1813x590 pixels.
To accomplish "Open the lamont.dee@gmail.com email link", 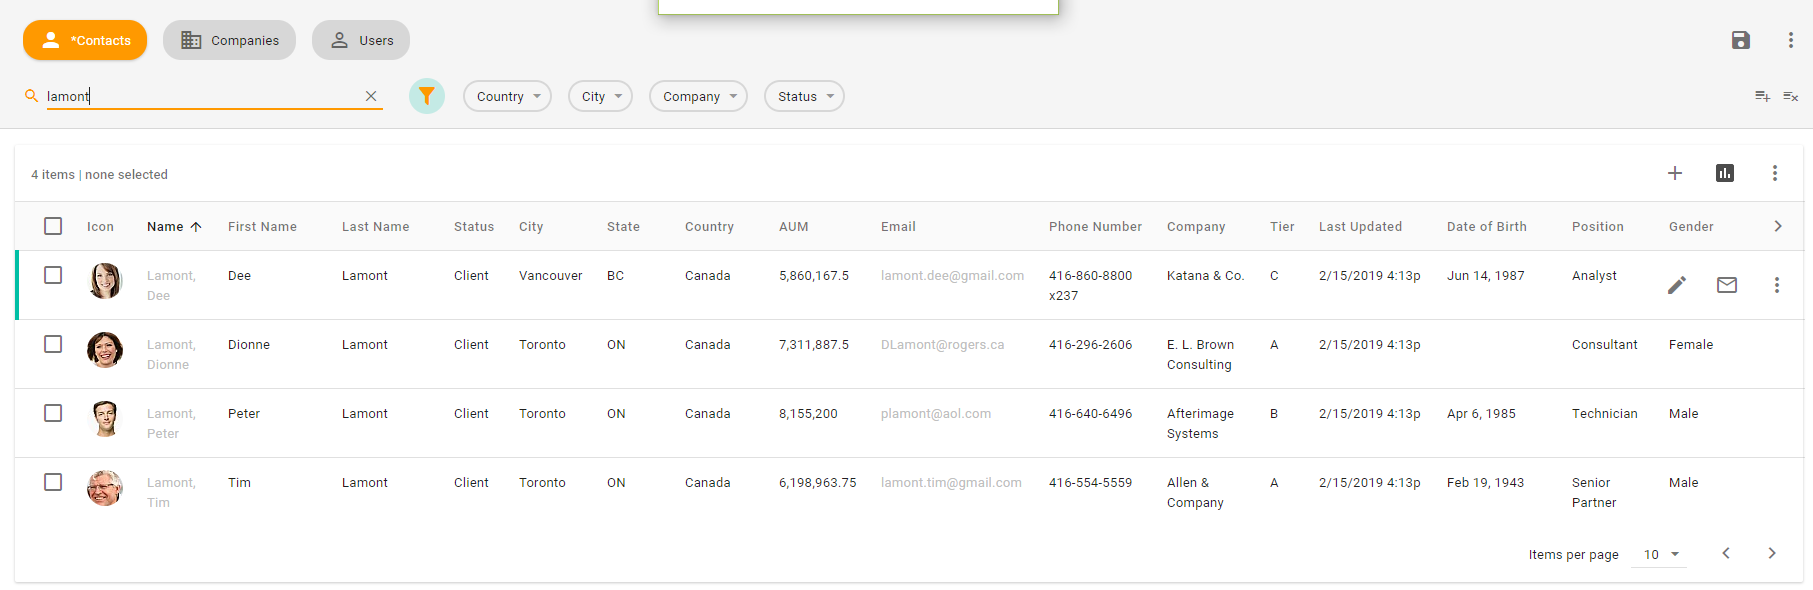I will pos(952,276).
